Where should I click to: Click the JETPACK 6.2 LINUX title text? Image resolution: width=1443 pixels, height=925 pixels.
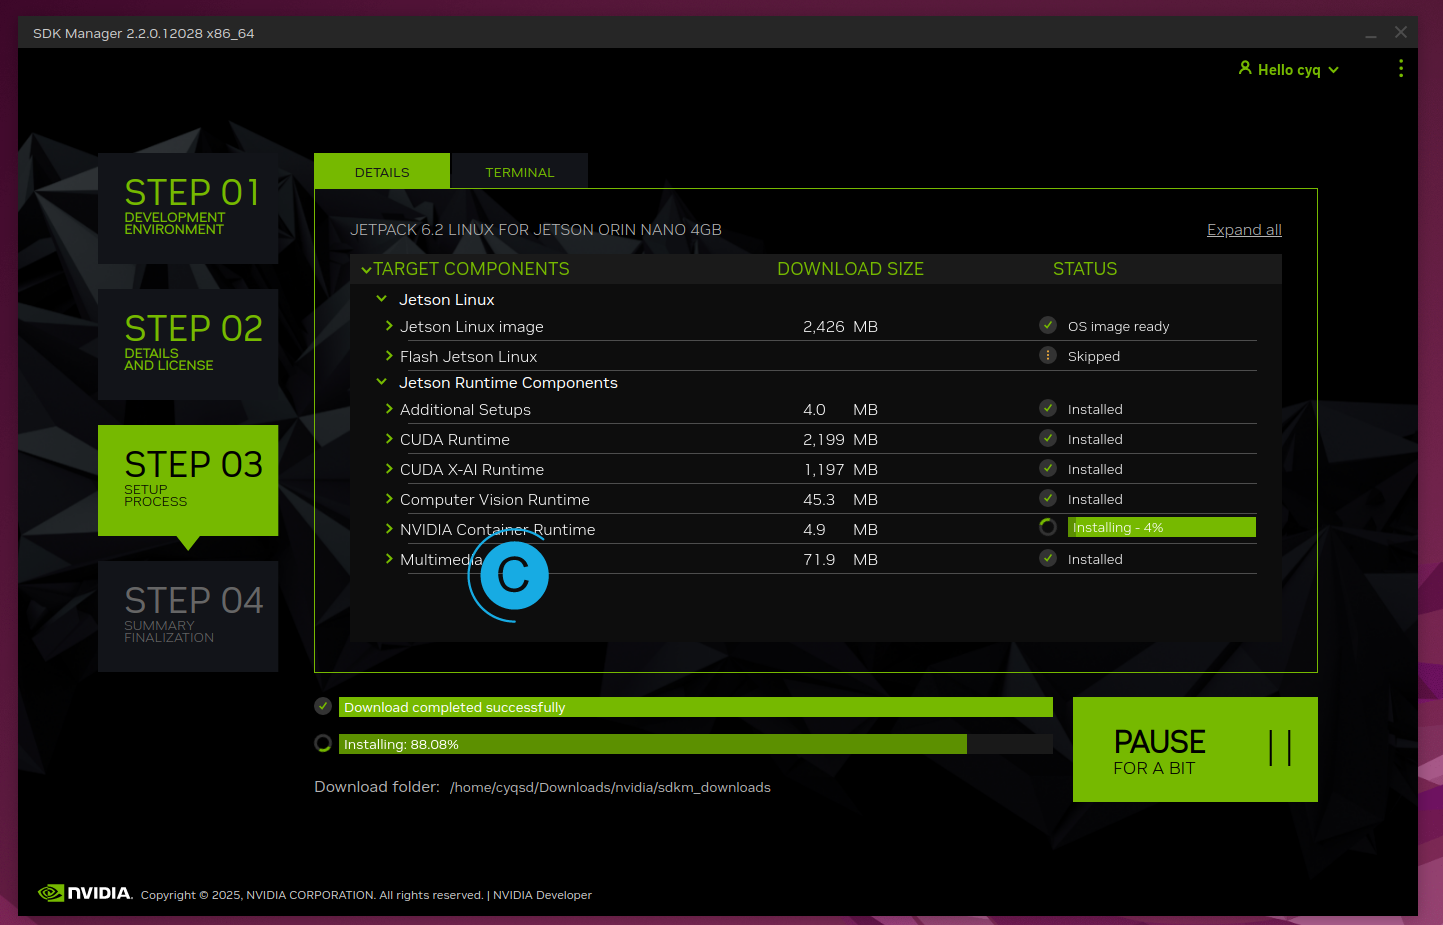pyautogui.click(x=536, y=229)
